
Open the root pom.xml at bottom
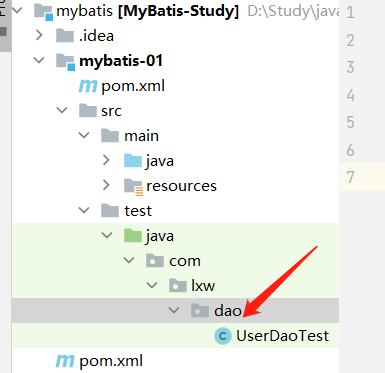point(111,361)
